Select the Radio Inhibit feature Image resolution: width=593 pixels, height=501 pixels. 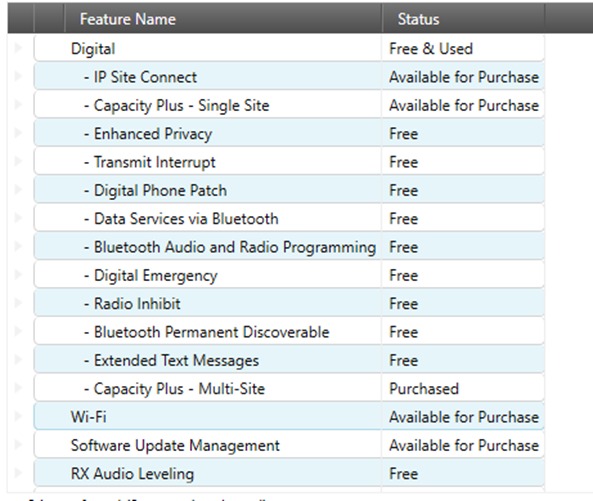pos(132,304)
